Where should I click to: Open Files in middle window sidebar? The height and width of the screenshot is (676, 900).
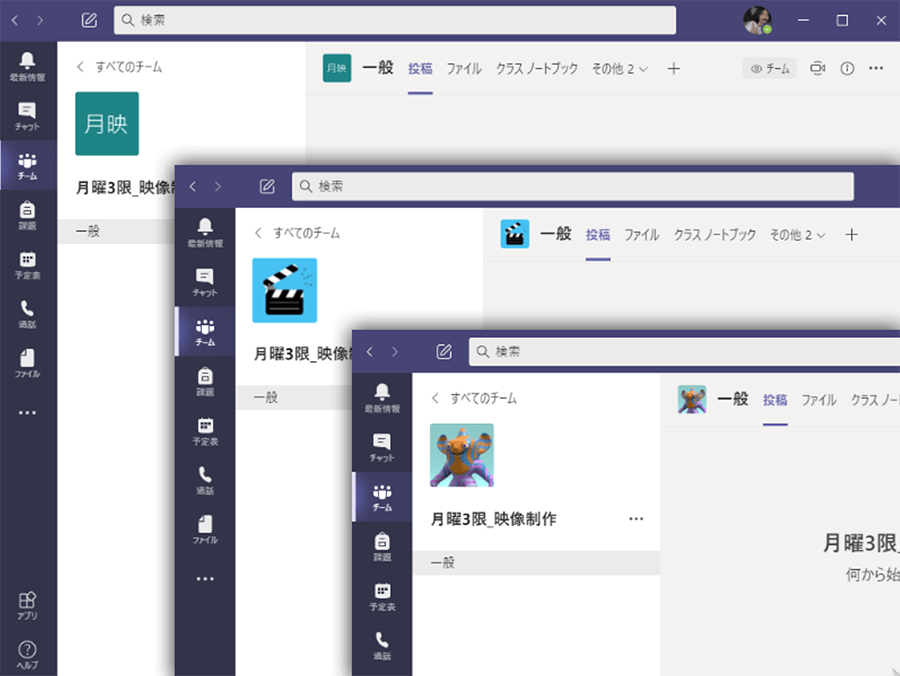(x=205, y=529)
